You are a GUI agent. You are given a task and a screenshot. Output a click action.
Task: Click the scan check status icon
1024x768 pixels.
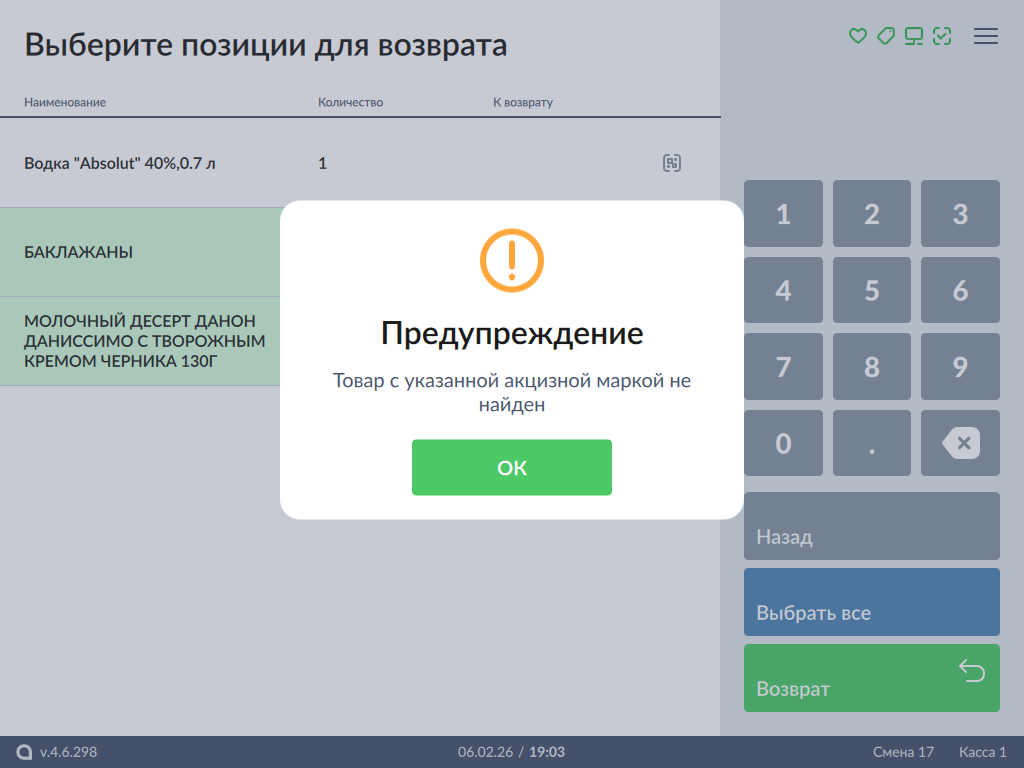(941, 37)
